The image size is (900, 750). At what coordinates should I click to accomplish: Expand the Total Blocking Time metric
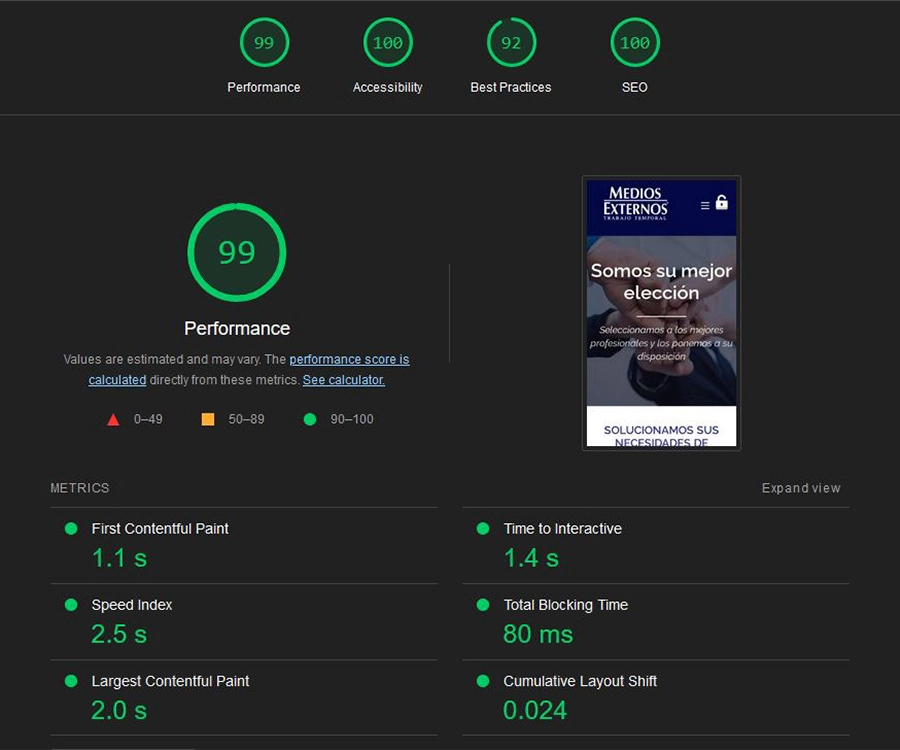[x=565, y=605]
